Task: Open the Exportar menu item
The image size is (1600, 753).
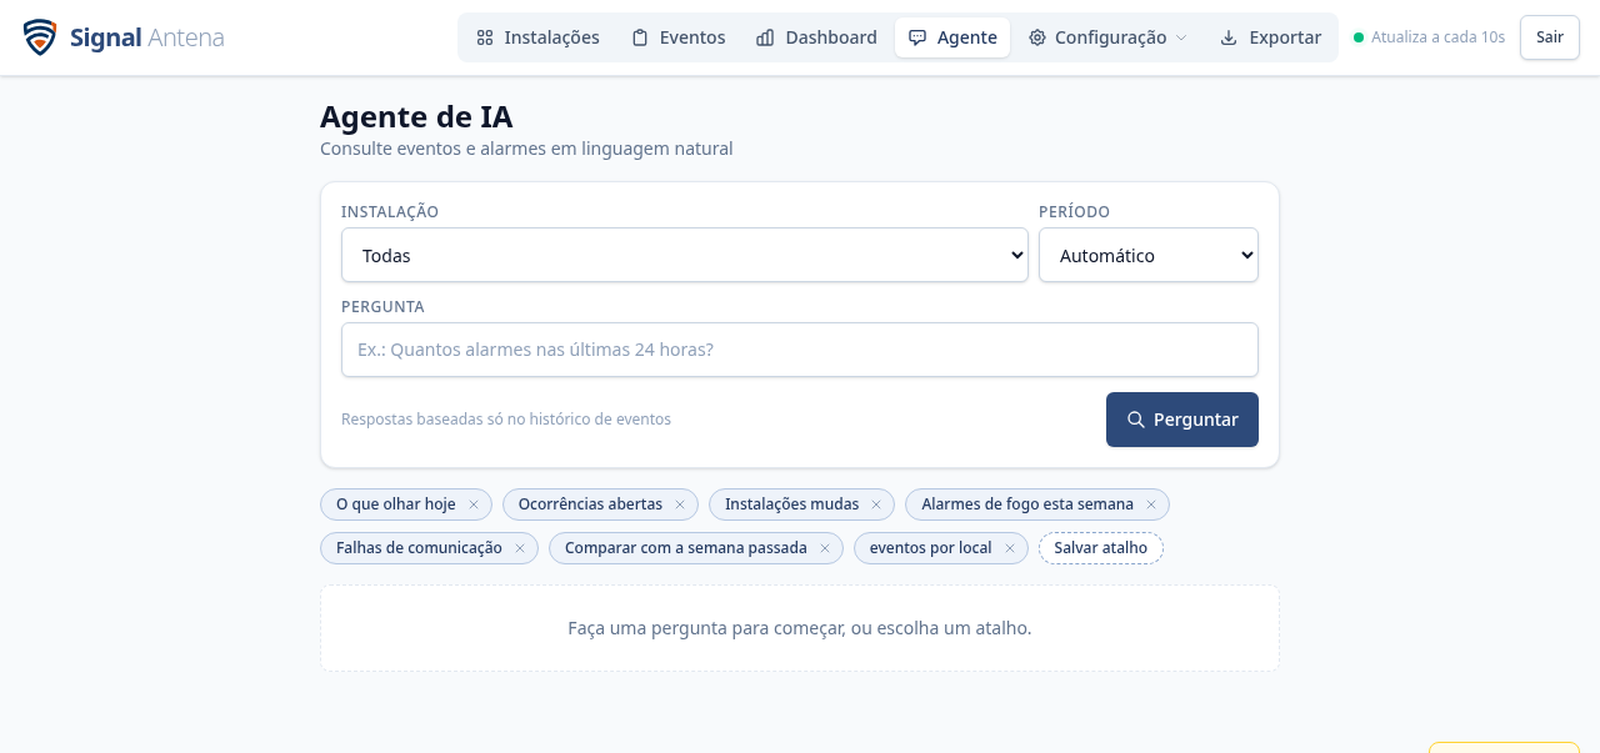Action: 1271,38
